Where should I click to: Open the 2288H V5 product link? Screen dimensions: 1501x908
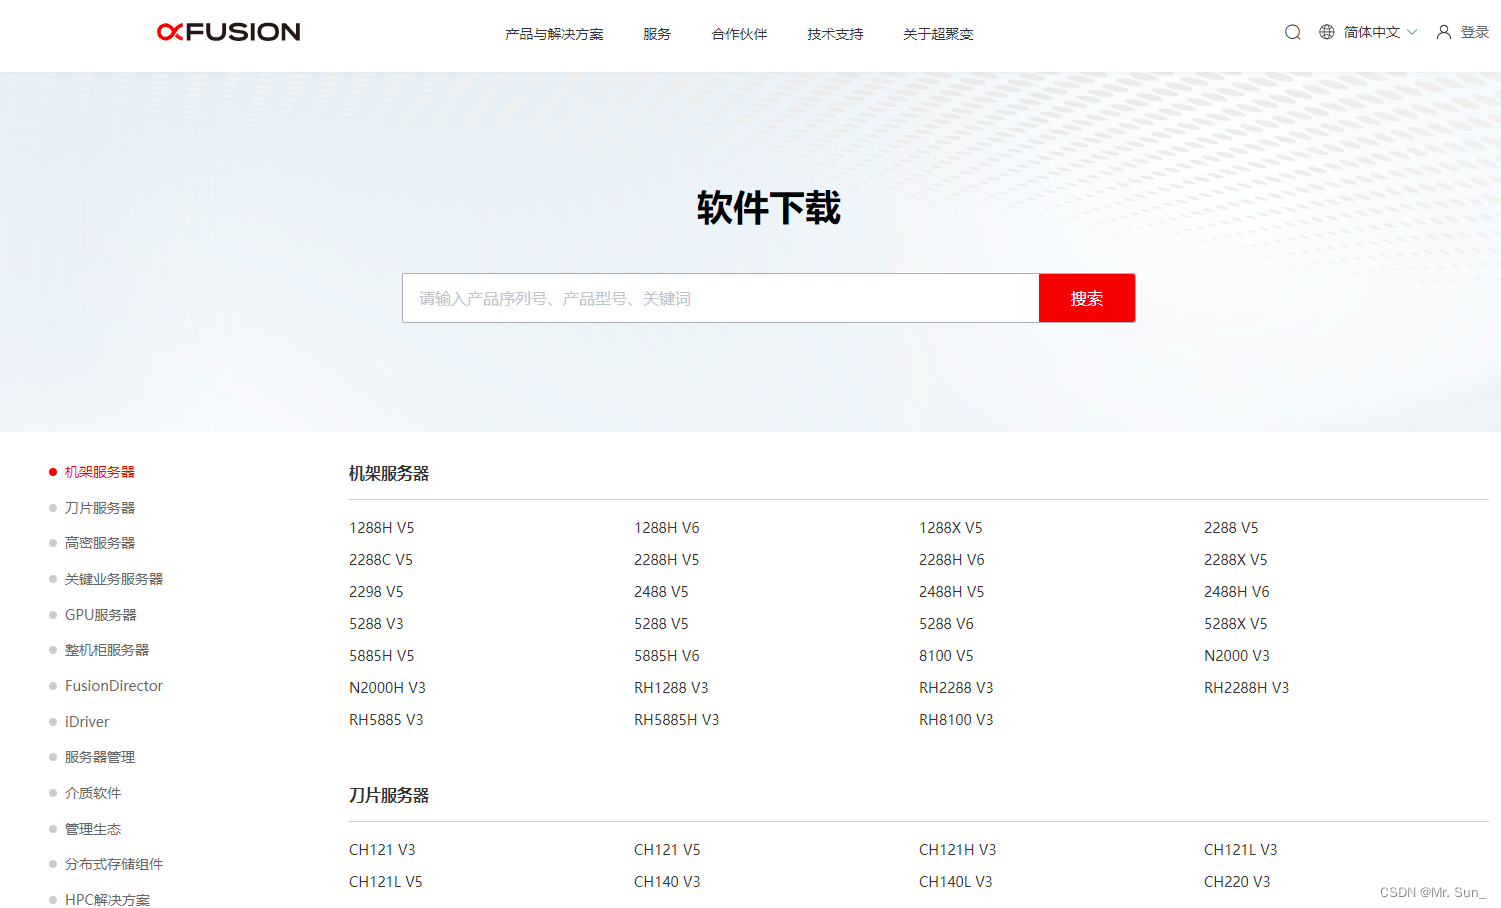(x=667, y=560)
